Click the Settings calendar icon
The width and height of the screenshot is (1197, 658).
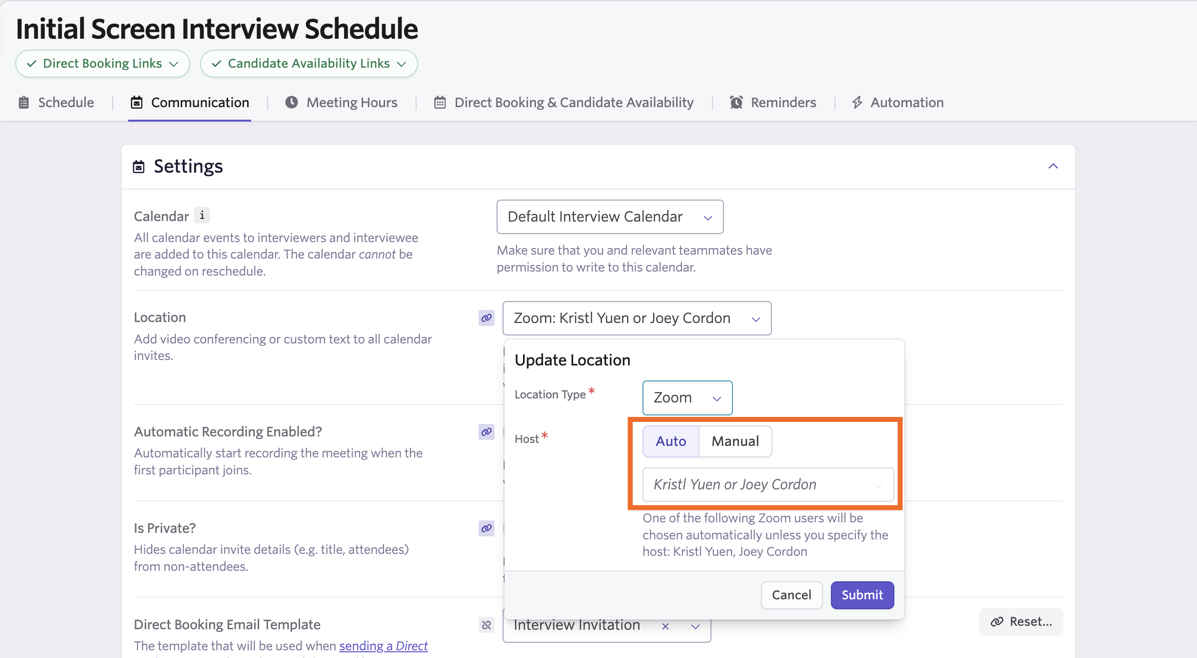pyautogui.click(x=139, y=167)
